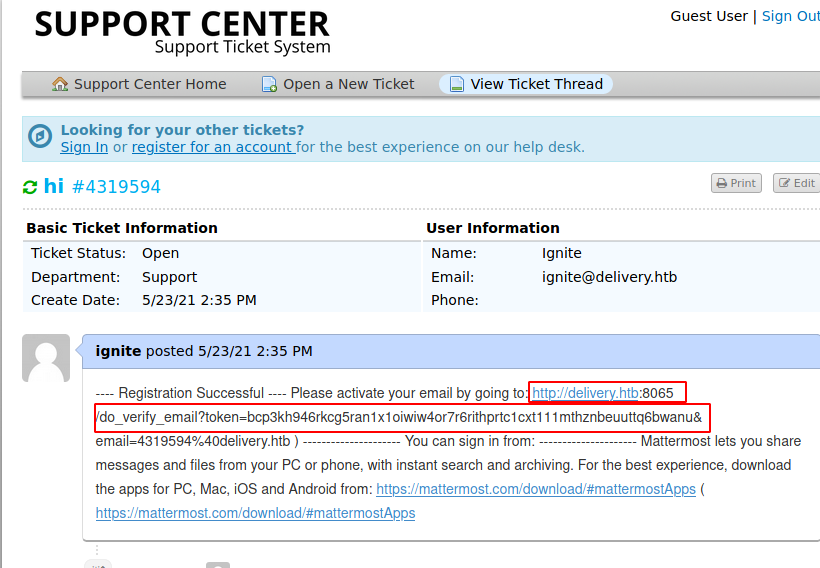
Task: Open first mattermost.com download apps link
Action: point(536,489)
